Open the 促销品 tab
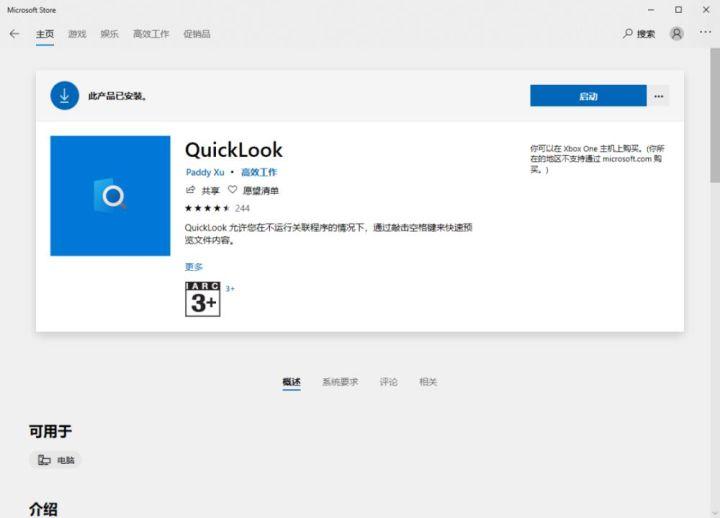 tap(197, 34)
